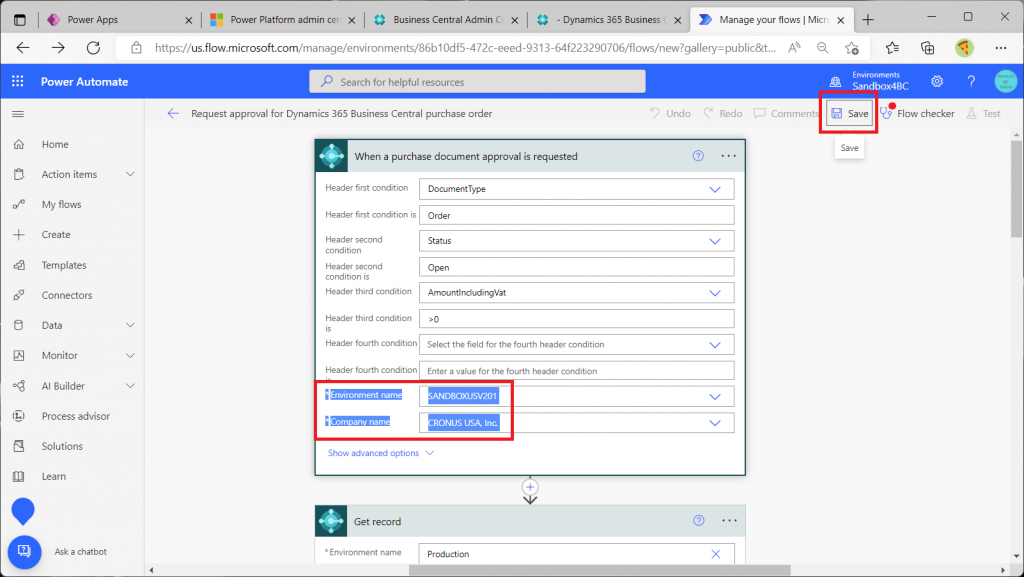The height and width of the screenshot is (577, 1024).
Task: Open the user account avatar
Action: (1006, 82)
